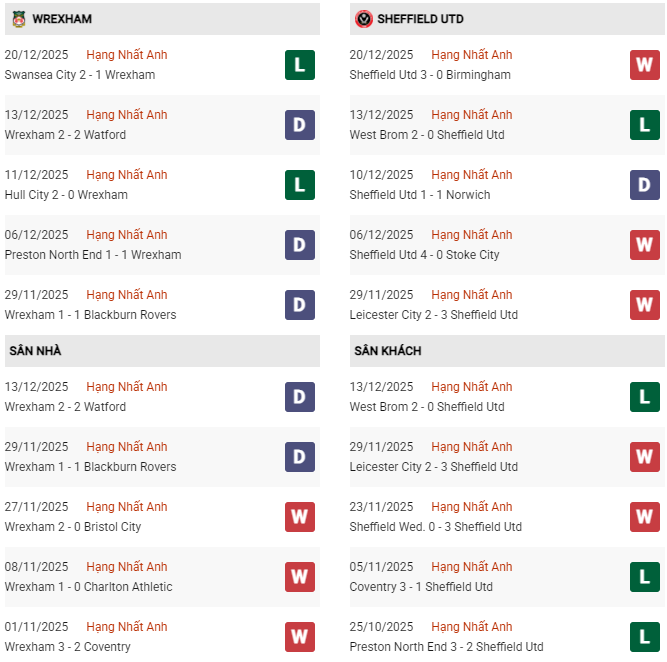Select the SÂN NHÀ section header

click(x=35, y=351)
